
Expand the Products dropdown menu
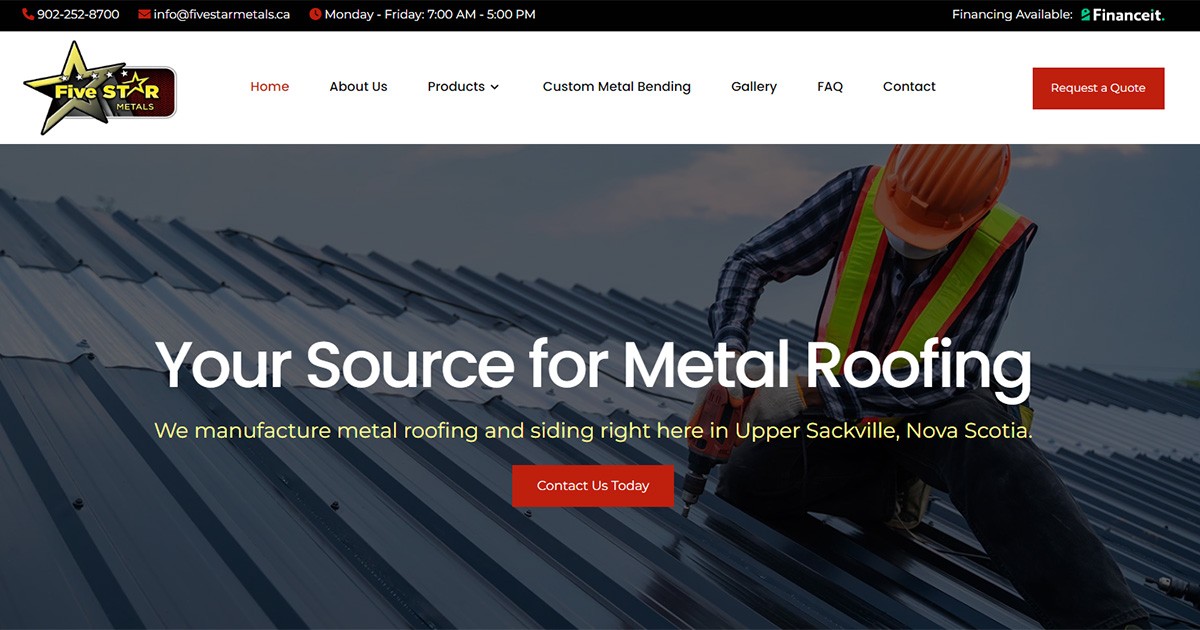pyautogui.click(x=463, y=86)
